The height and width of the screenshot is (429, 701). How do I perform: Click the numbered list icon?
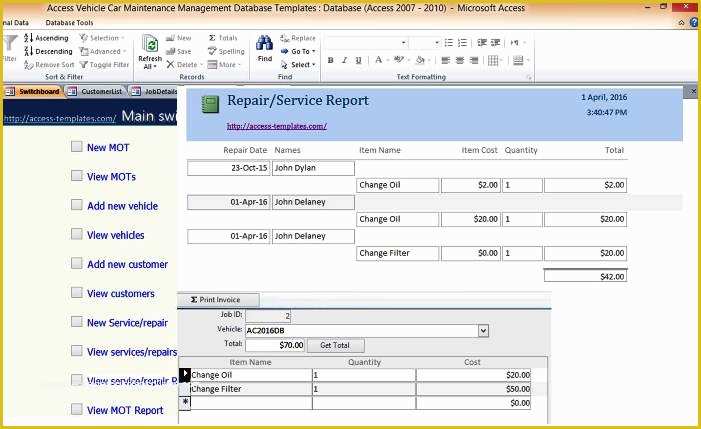(x=462, y=42)
